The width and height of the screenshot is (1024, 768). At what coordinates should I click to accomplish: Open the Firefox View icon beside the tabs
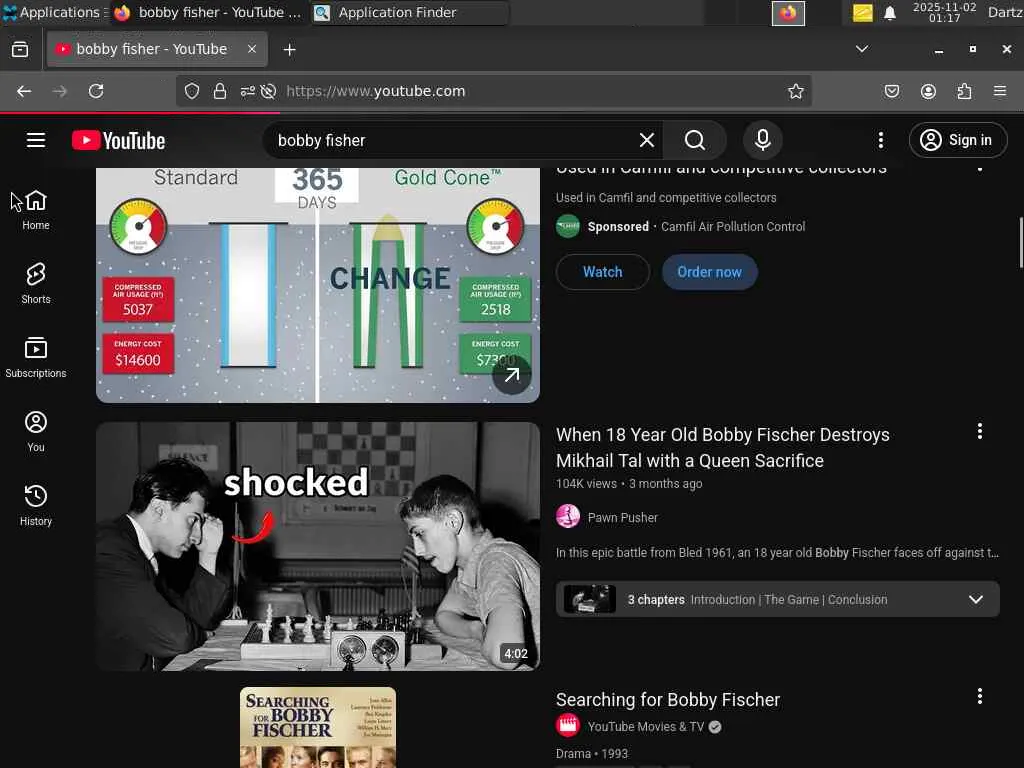pyautogui.click(x=20, y=50)
